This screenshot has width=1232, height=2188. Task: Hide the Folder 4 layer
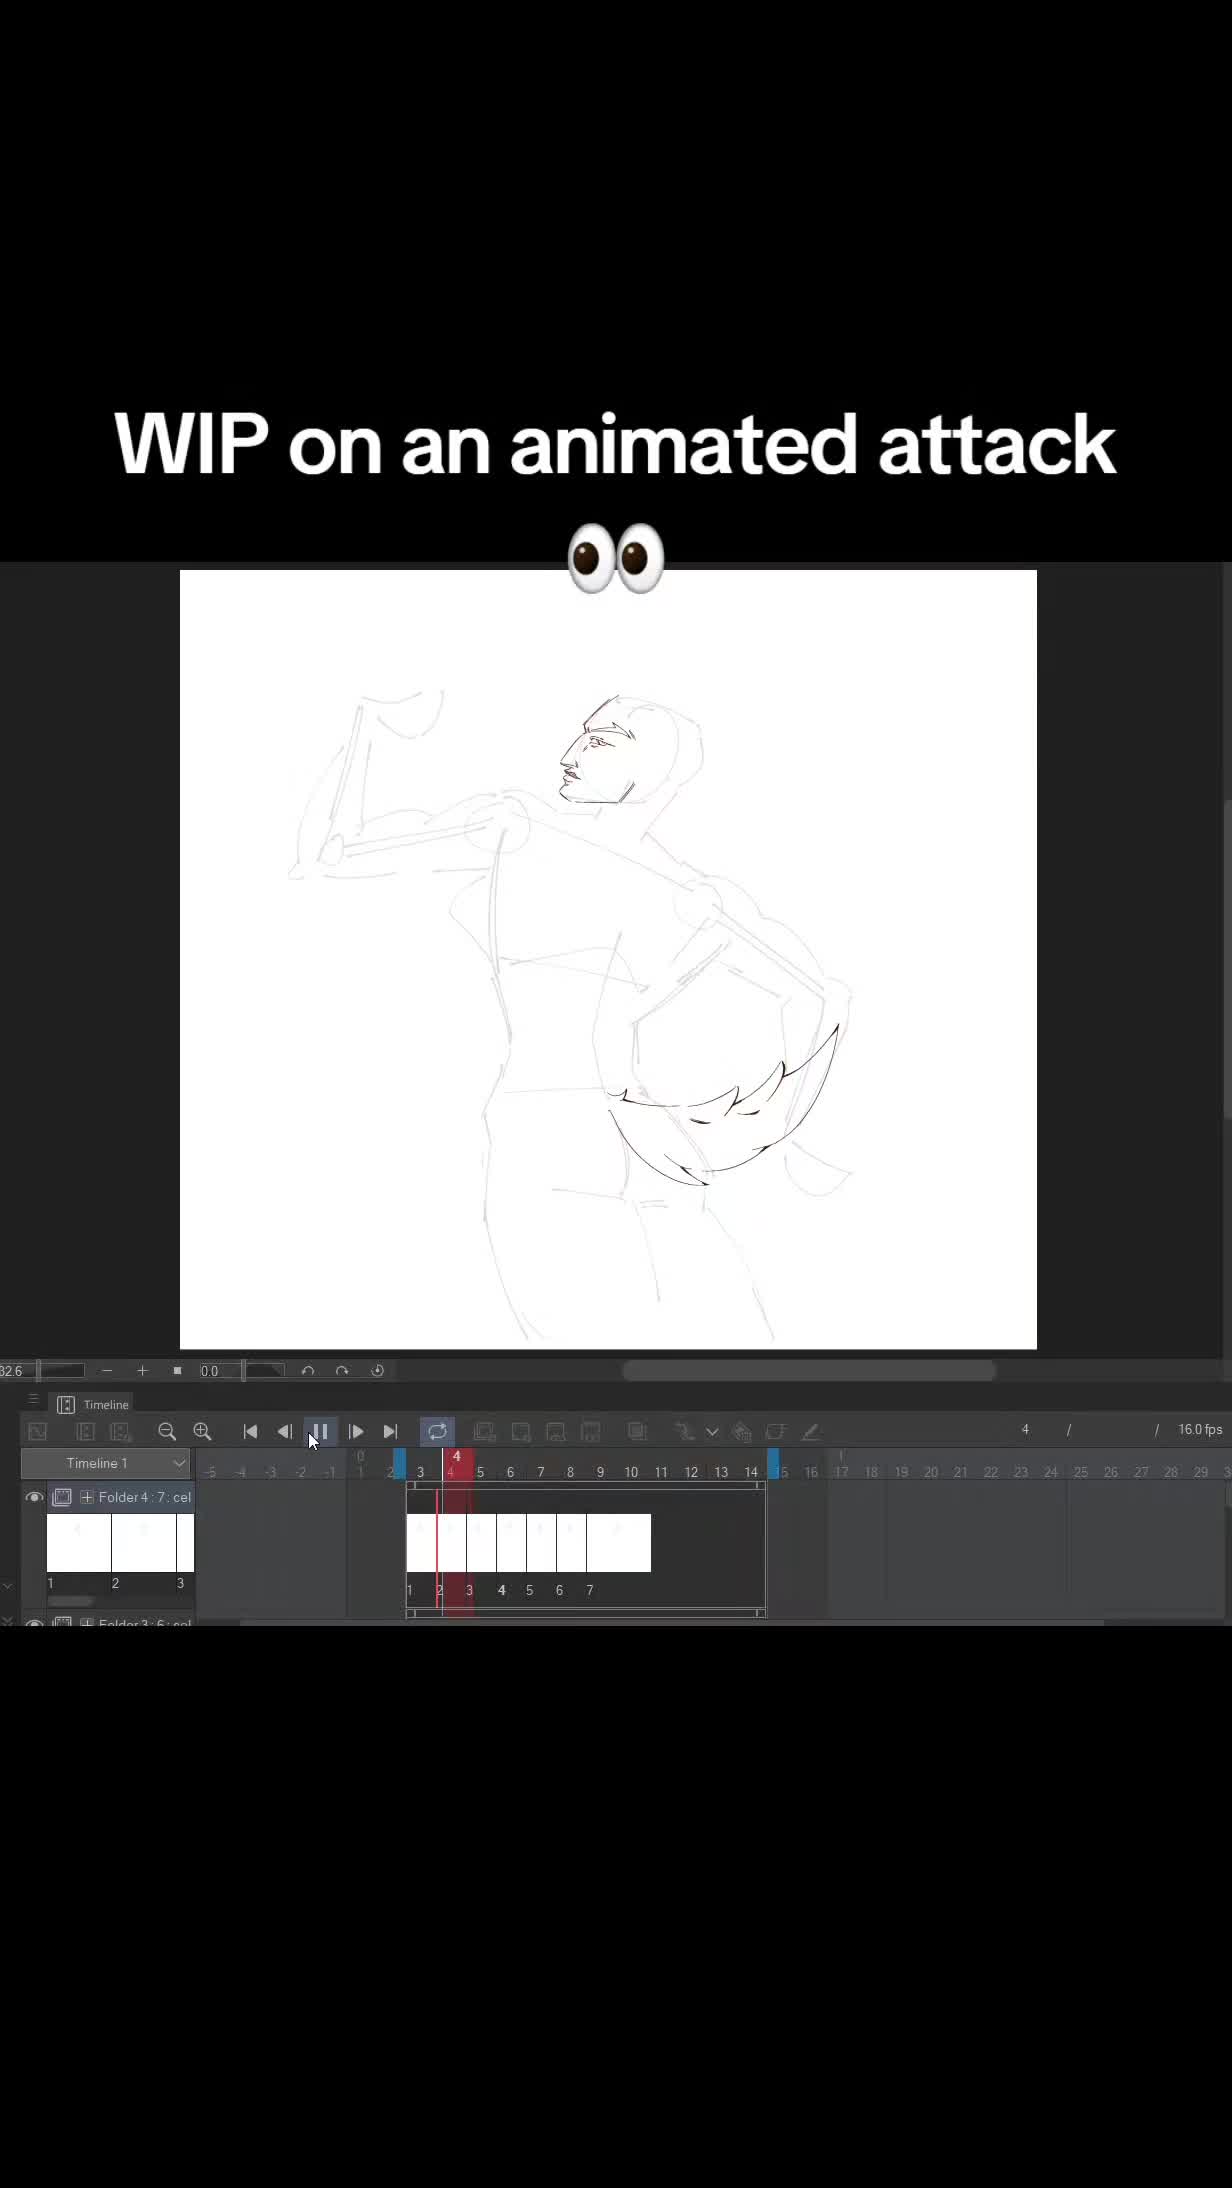[x=34, y=1497]
